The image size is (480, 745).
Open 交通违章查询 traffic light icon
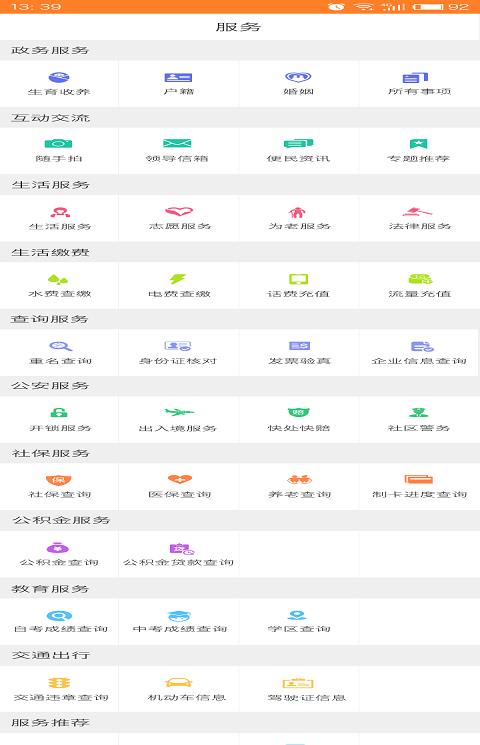59,683
